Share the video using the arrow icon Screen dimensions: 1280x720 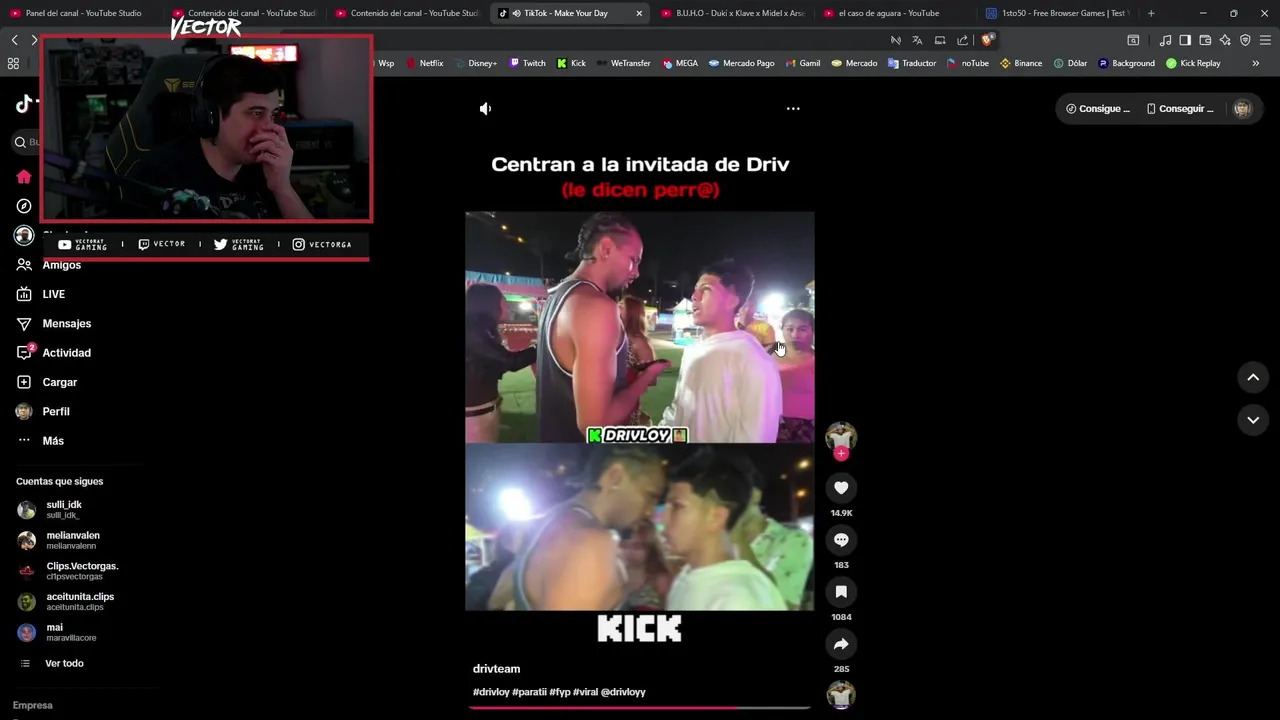841,644
